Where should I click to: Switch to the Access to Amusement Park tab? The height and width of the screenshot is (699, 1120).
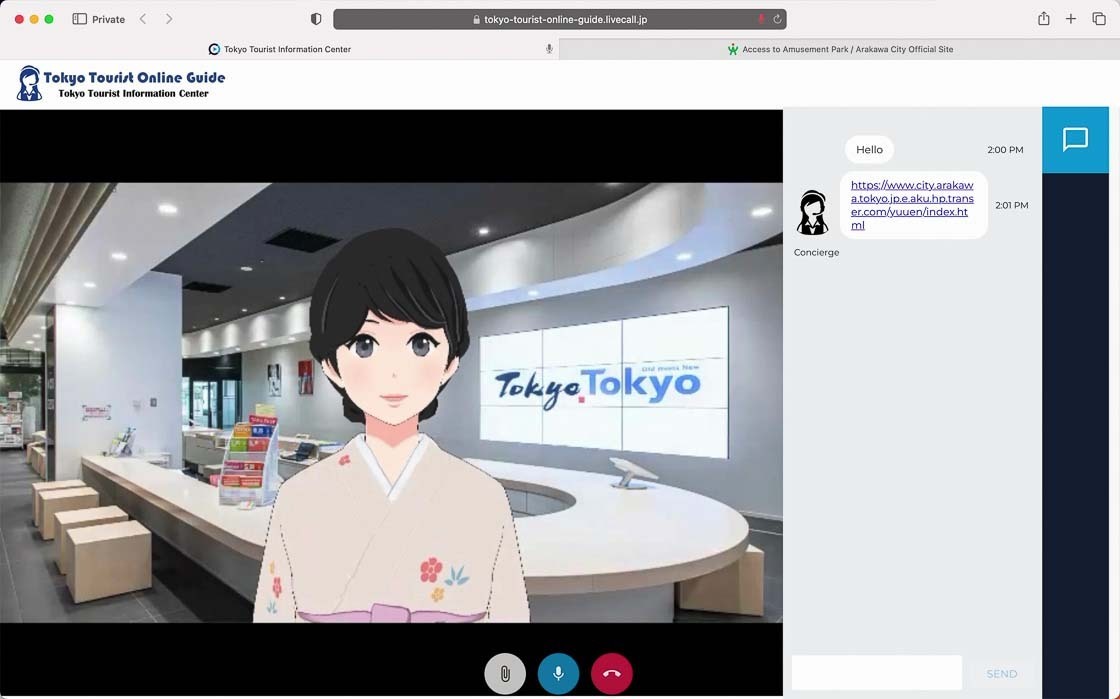point(839,49)
